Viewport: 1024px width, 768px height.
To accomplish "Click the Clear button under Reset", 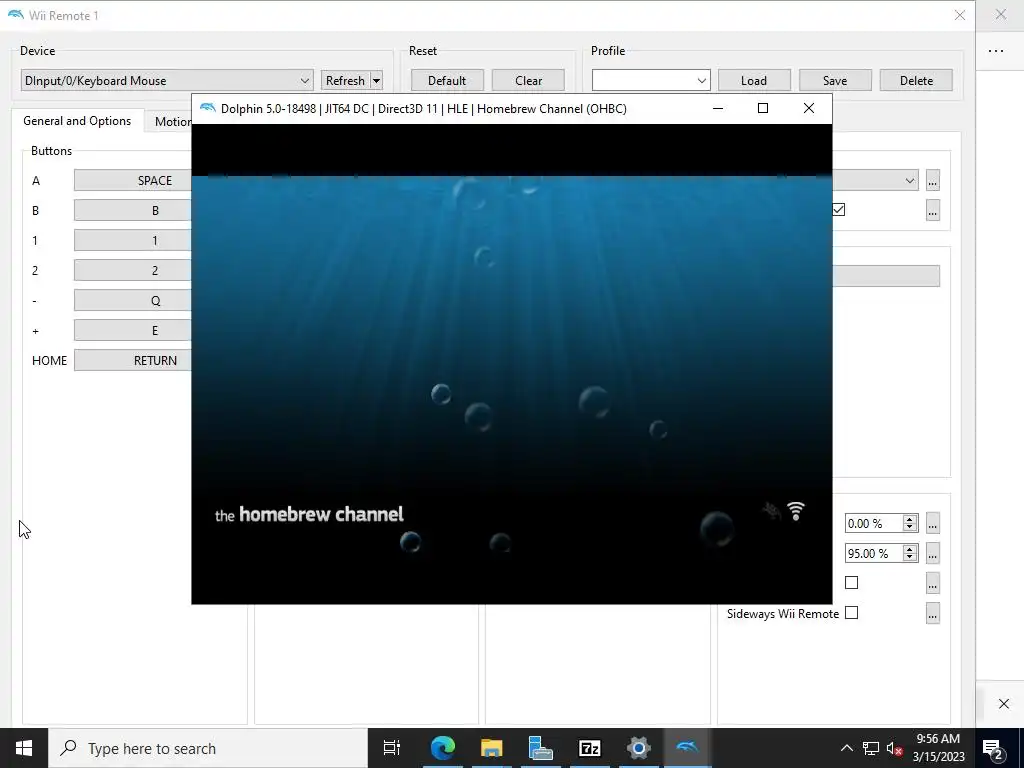I will click(528, 80).
